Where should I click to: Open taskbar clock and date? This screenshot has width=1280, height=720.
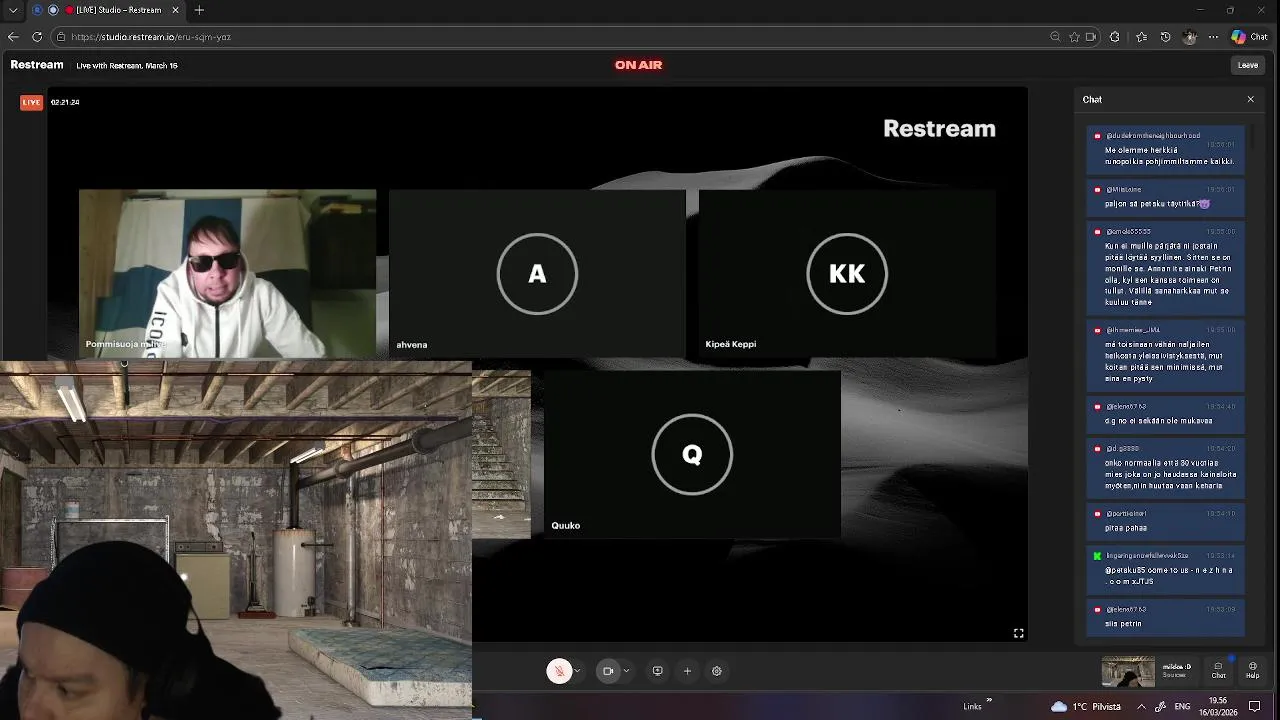tap(1218, 706)
